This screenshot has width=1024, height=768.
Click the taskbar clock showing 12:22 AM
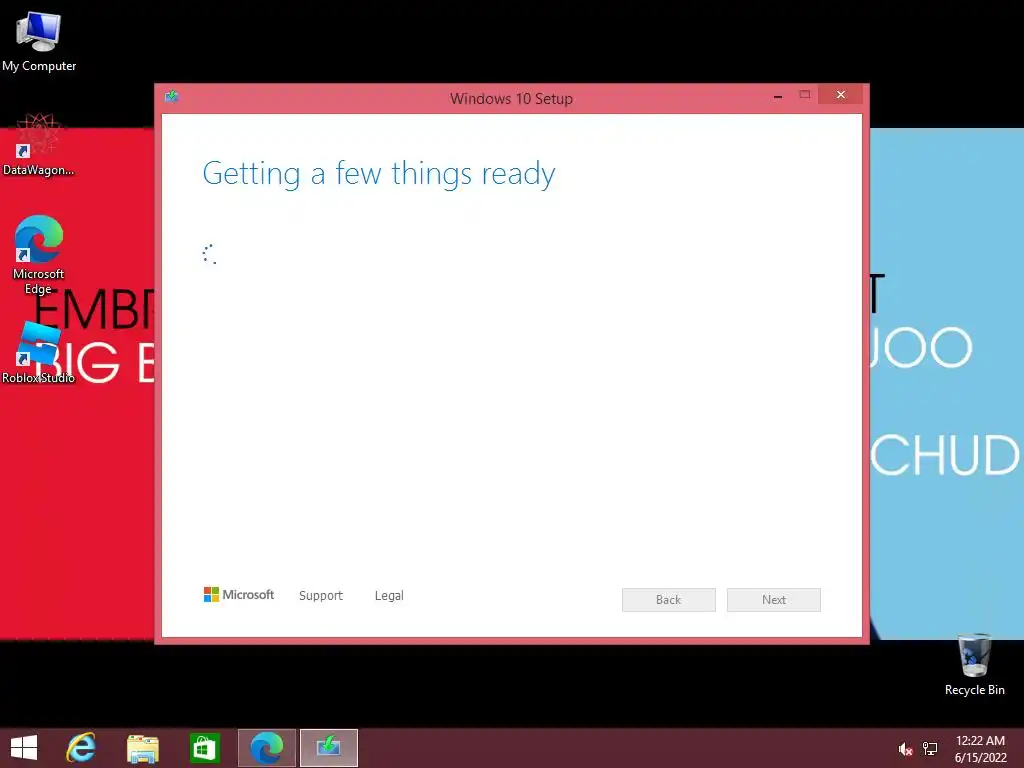click(980, 749)
